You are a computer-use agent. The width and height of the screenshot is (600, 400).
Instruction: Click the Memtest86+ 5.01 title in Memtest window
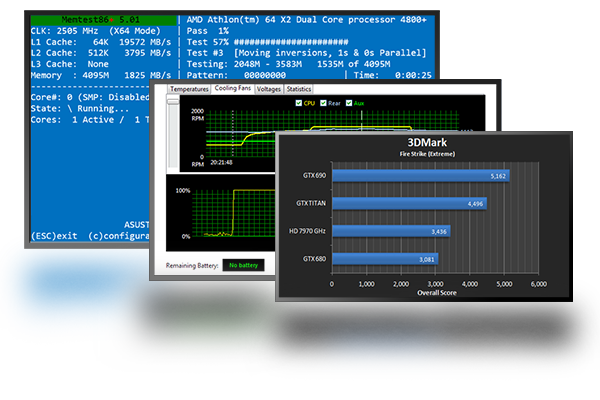coord(101,20)
